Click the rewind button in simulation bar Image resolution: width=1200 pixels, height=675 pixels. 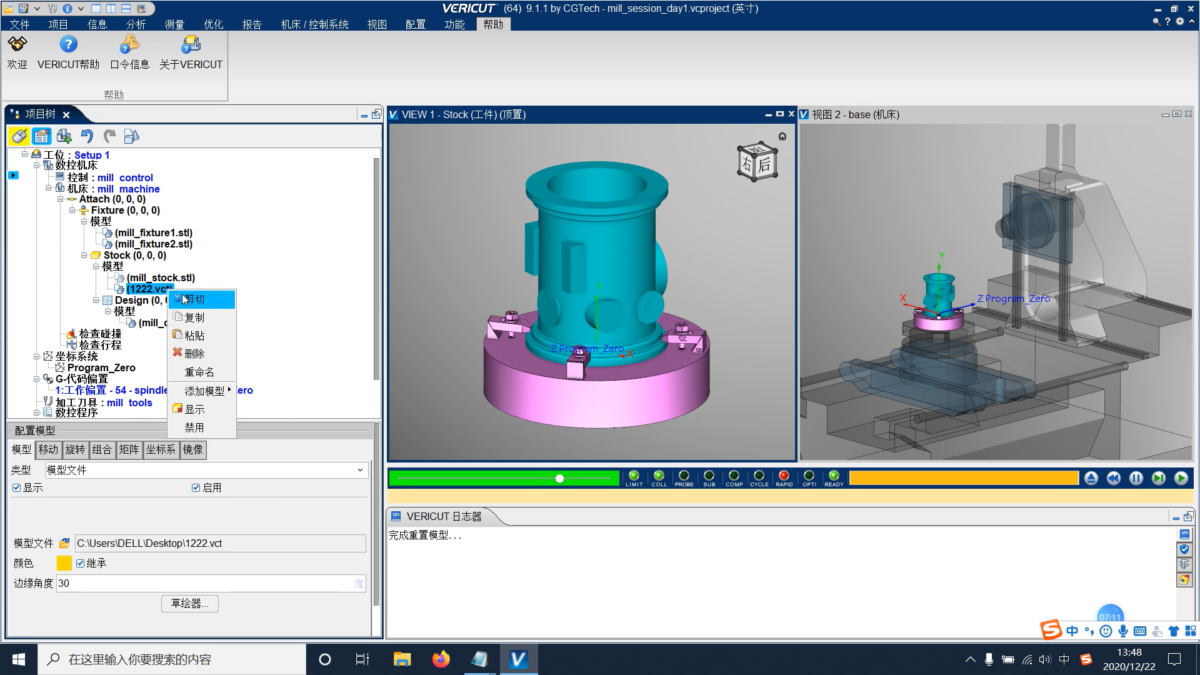pos(1113,478)
